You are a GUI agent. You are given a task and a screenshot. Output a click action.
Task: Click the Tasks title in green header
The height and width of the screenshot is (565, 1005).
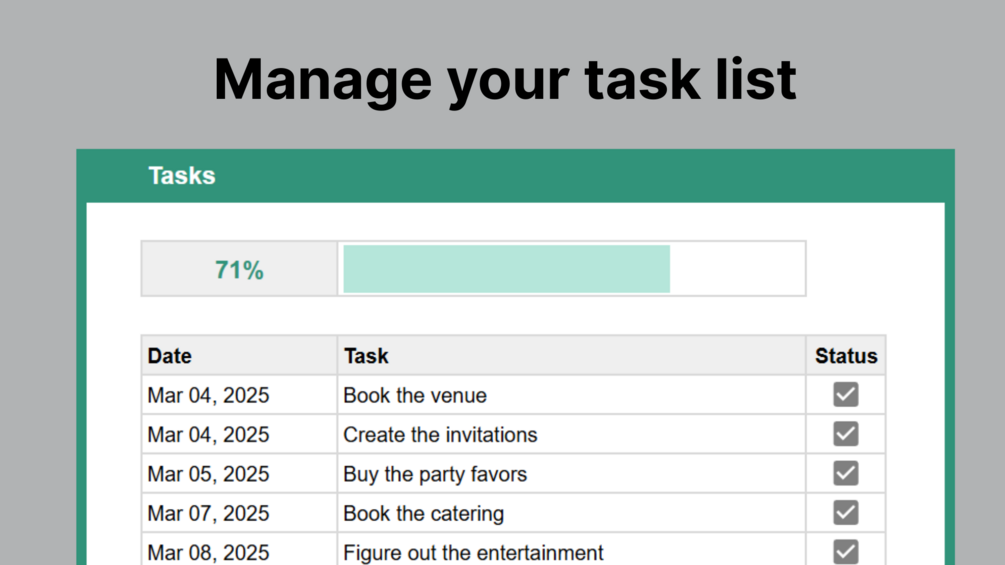click(182, 176)
